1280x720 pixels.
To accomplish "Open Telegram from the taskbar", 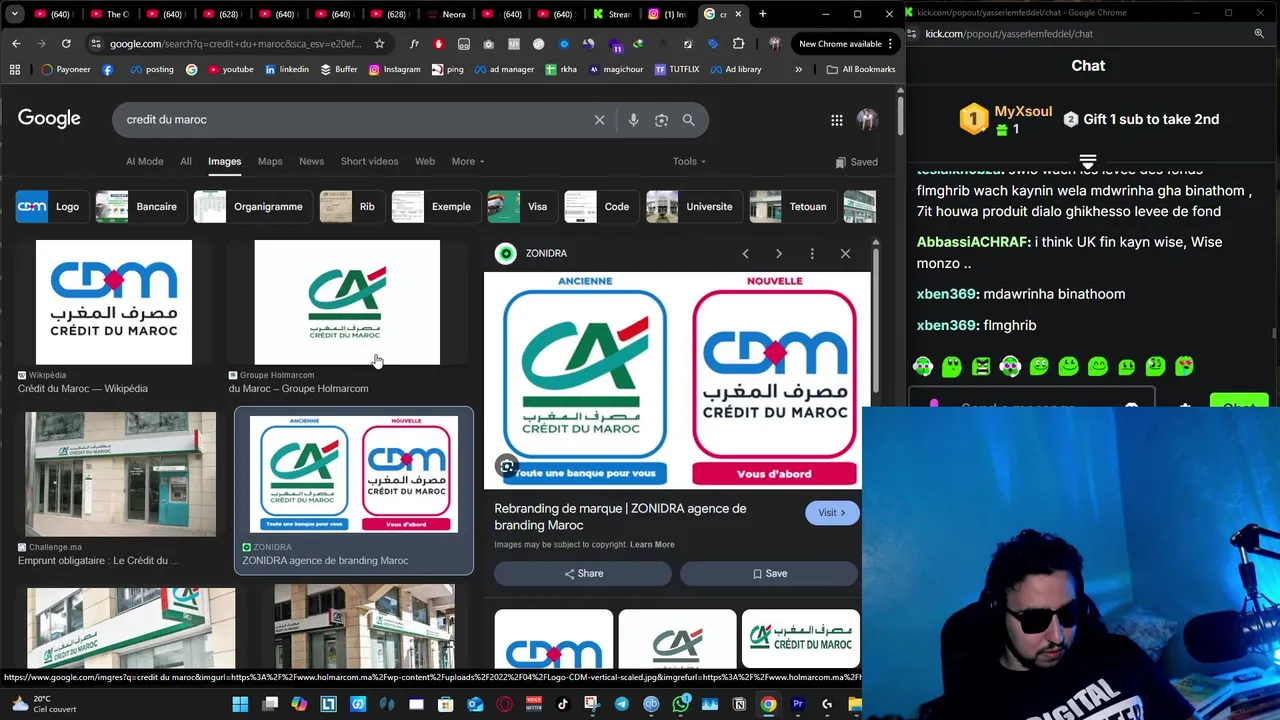I will 622,704.
